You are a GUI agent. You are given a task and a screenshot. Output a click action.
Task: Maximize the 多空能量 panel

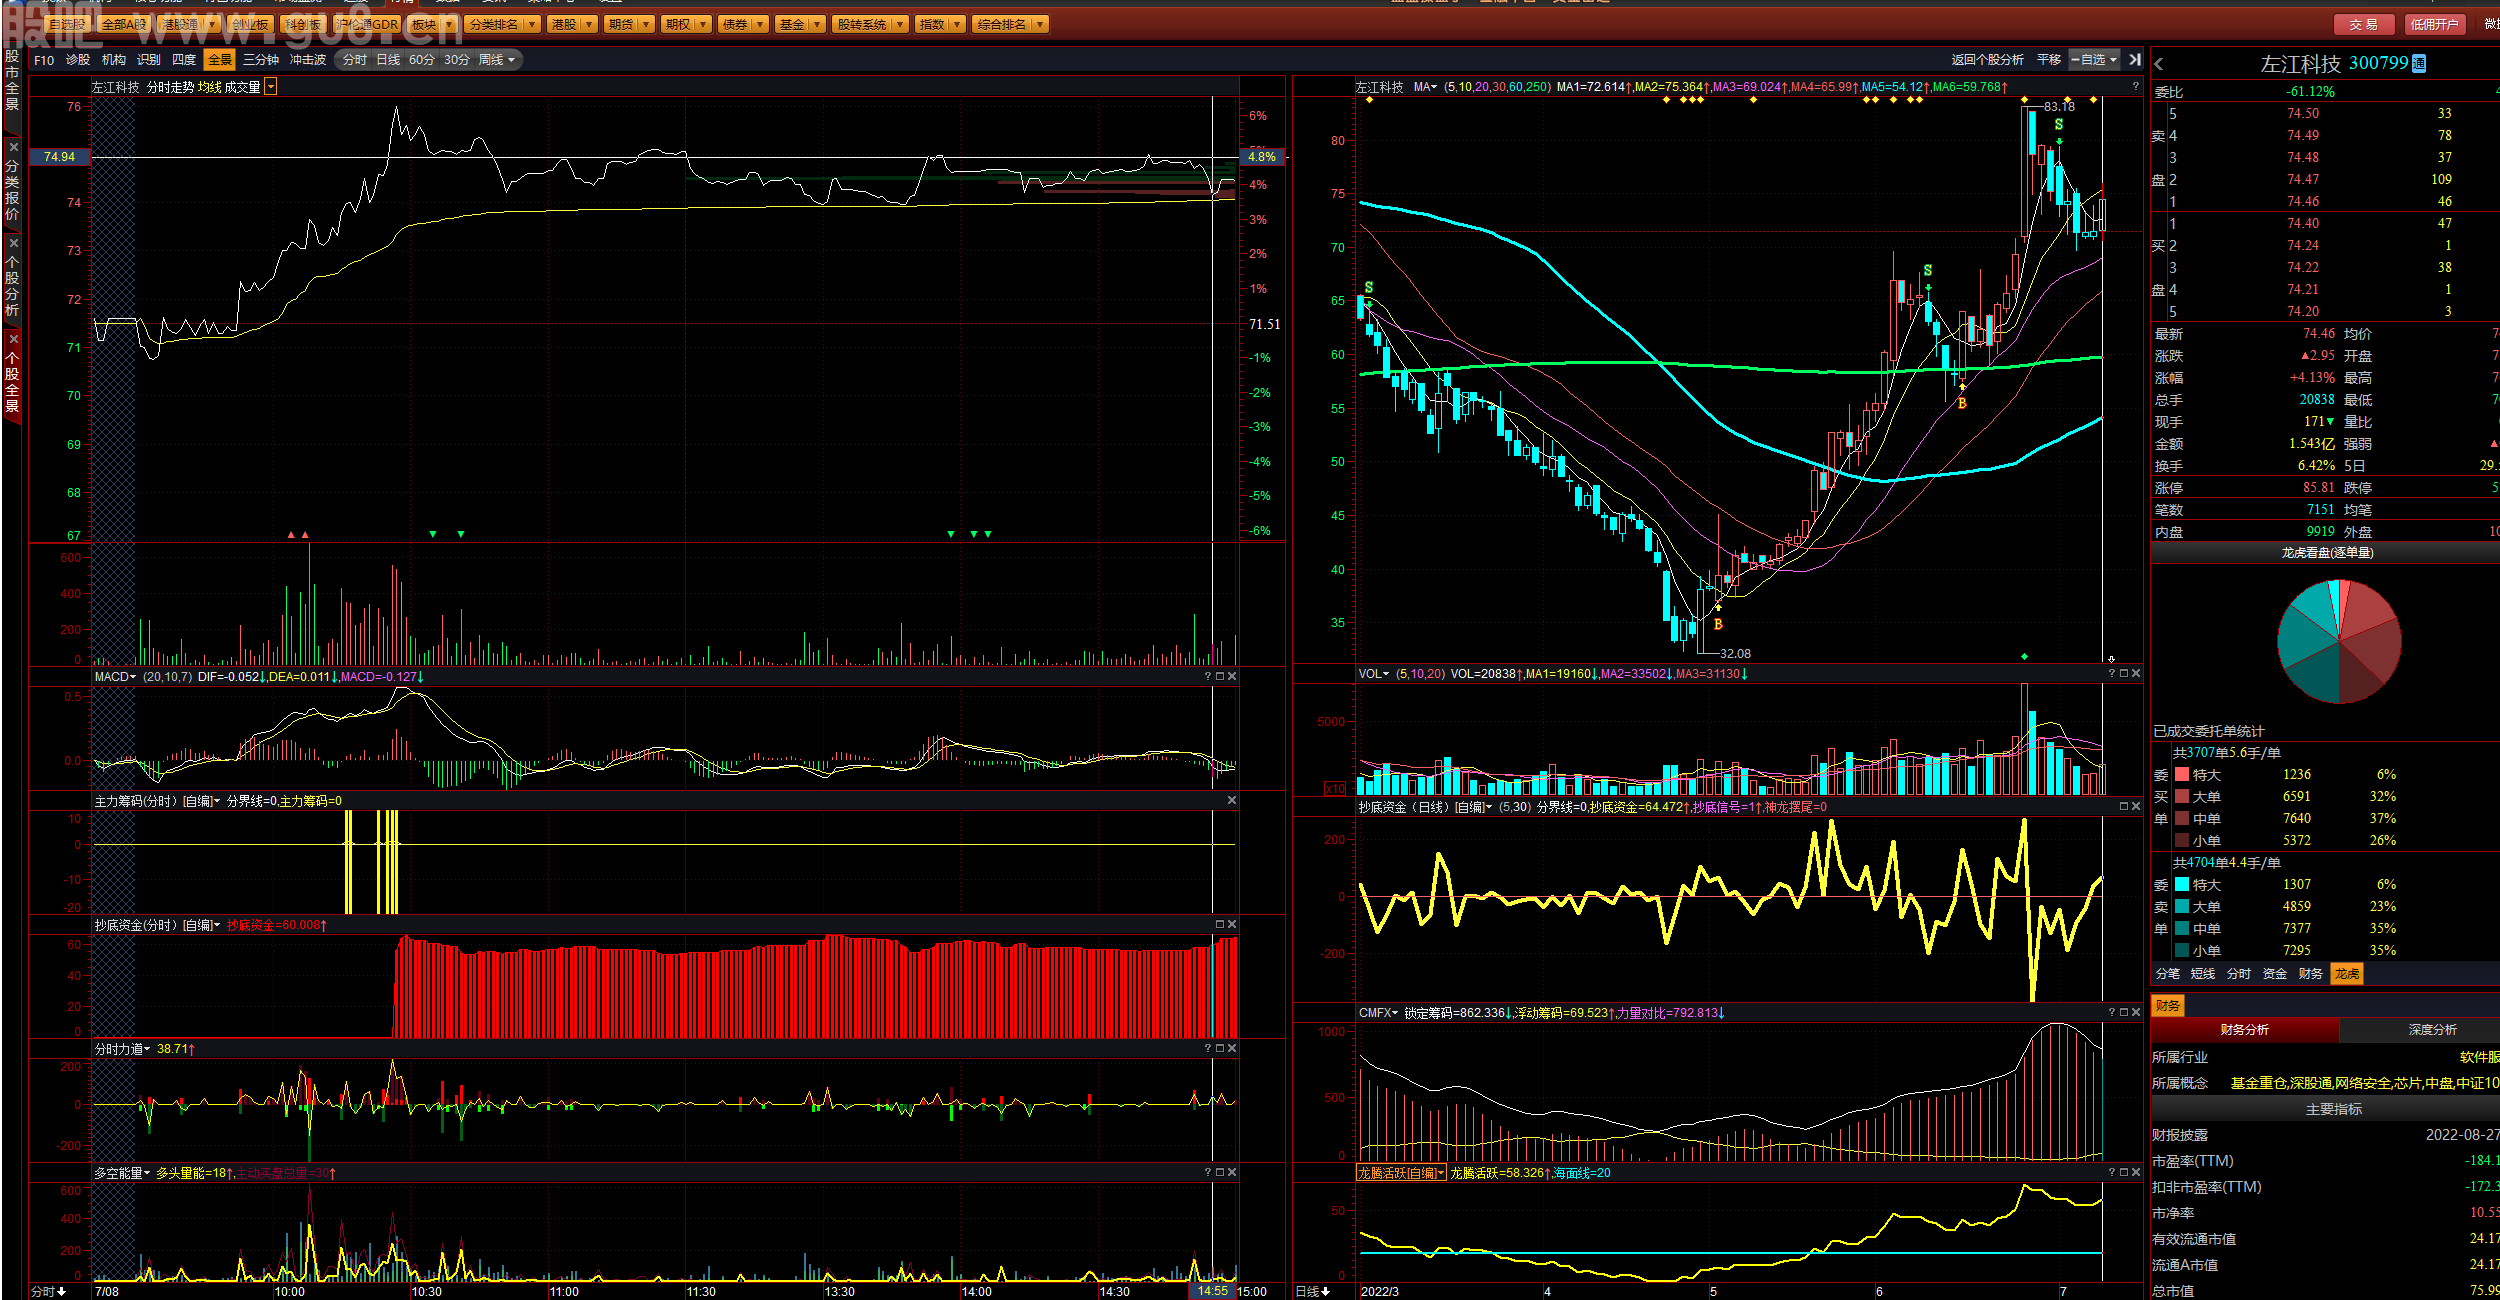(1220, 1173)
